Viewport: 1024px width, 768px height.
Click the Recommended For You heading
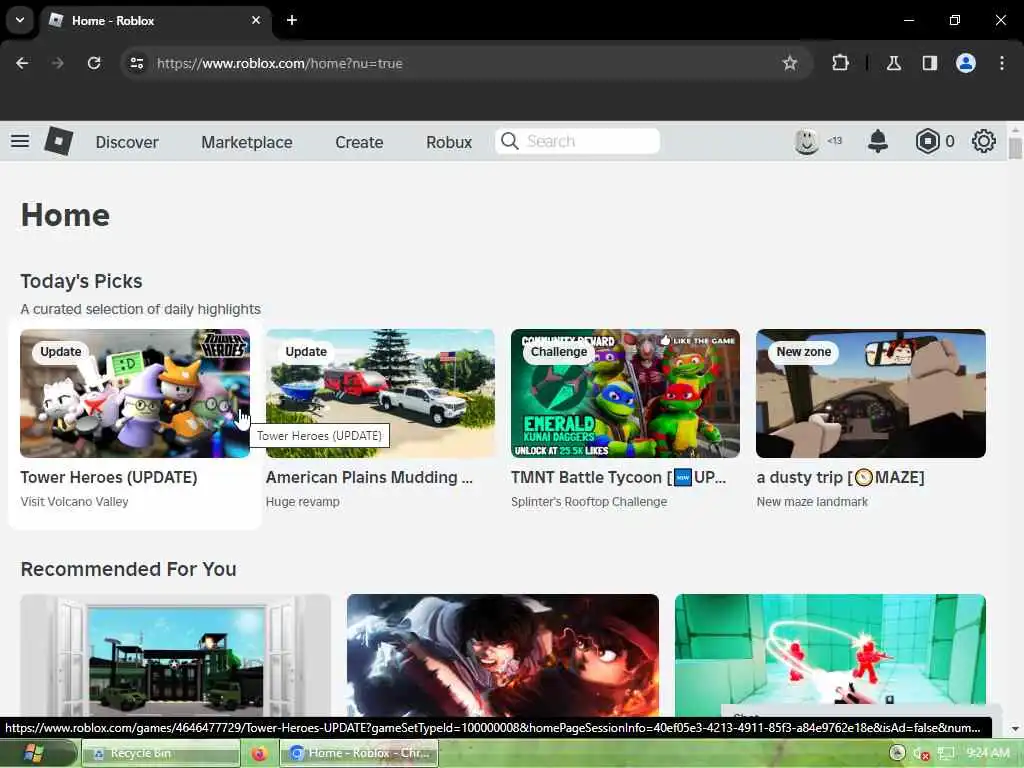coord(129,569)
